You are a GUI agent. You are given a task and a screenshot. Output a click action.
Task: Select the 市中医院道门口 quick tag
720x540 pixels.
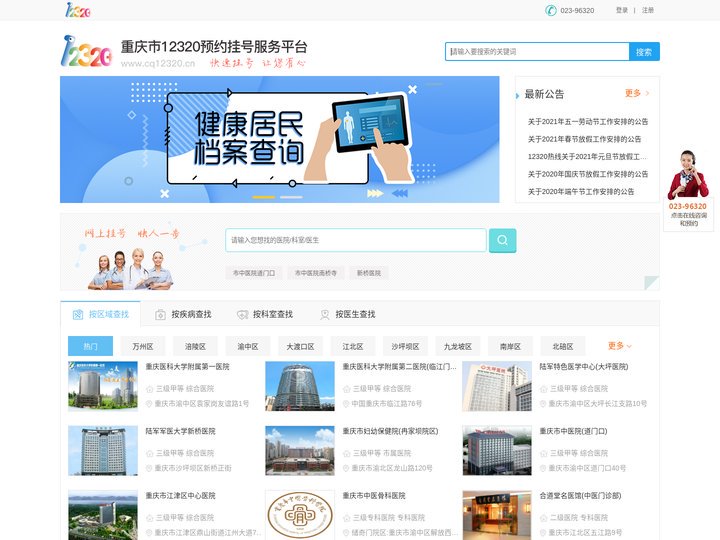point(254,273)
